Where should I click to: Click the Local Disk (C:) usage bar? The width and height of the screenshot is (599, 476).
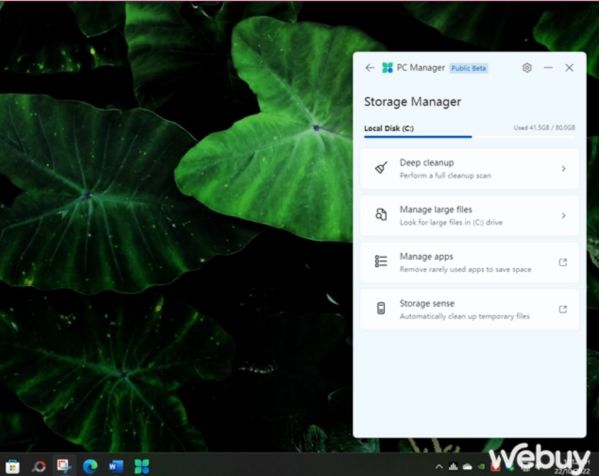tap(469, 136)
